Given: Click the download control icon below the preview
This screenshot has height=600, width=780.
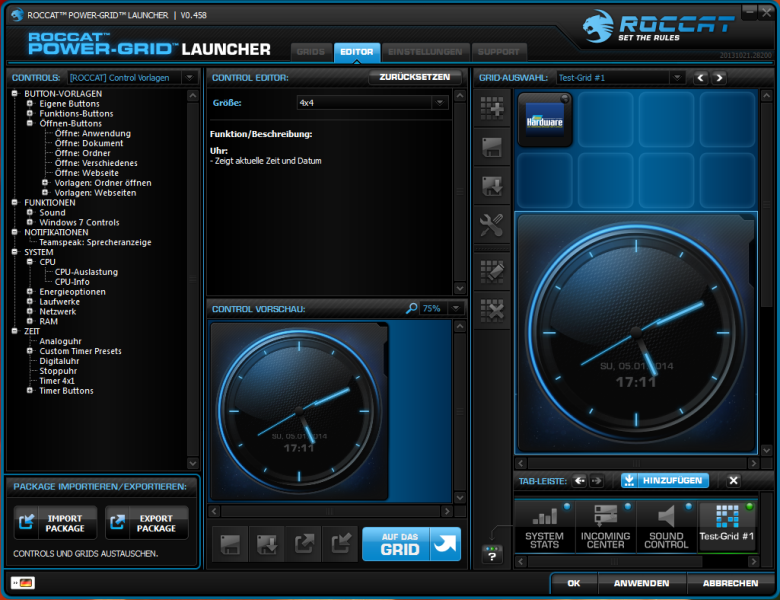Looking at the screenshot, I should (267, 544).
